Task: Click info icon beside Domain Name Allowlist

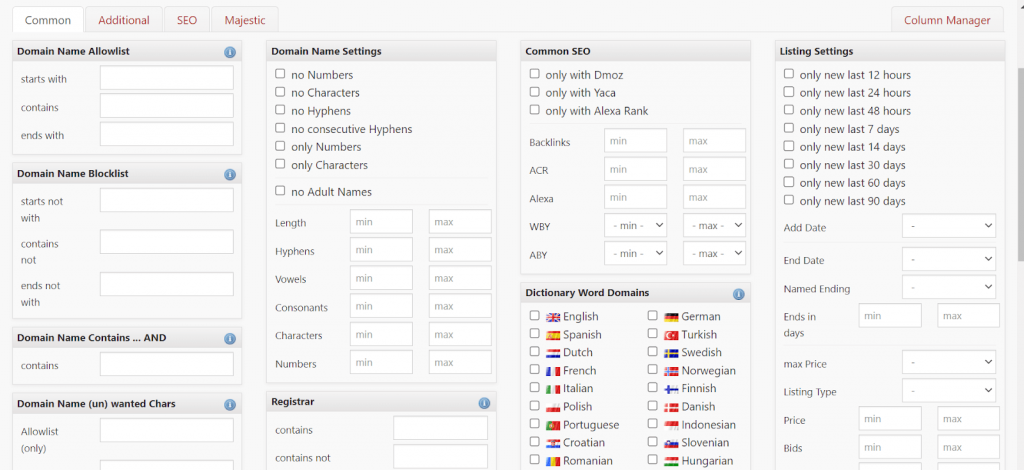Action: (x=230, y=52)
